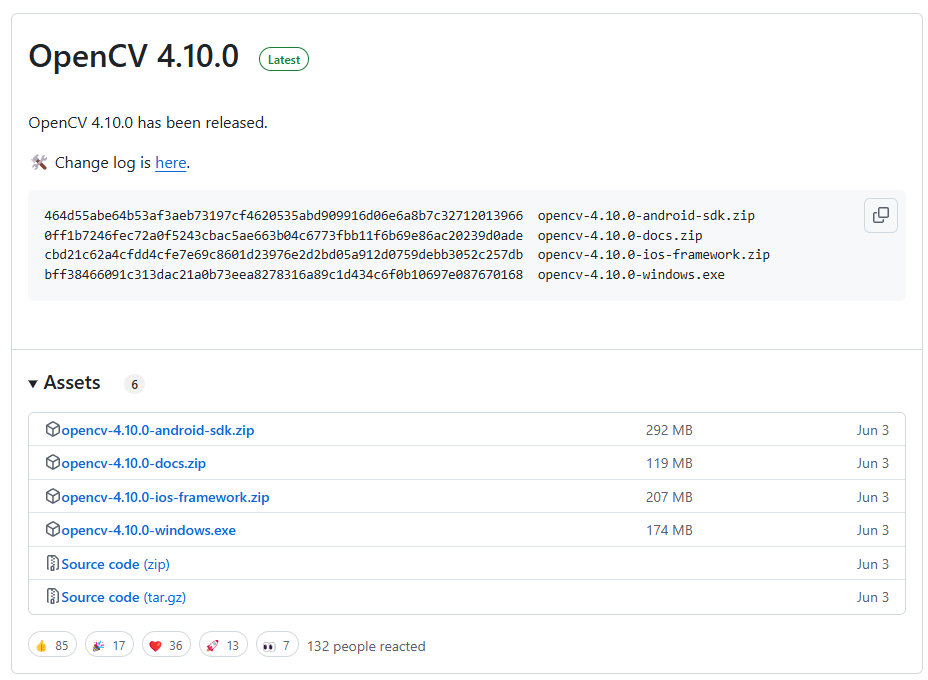The height and width of the screenshot is (680, 928).
Task: Click the Jun 3 date on the Source code (tar.gz) row
Action: coord(873,597)
